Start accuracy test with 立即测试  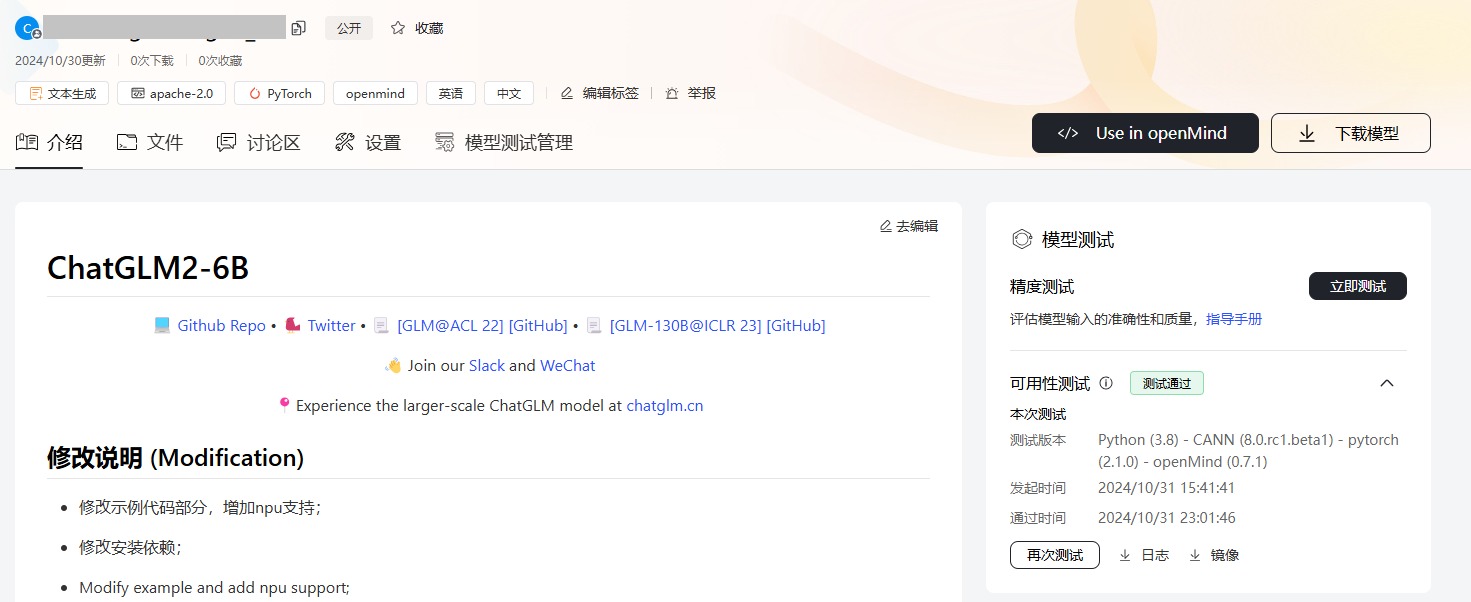(1357, 286)
